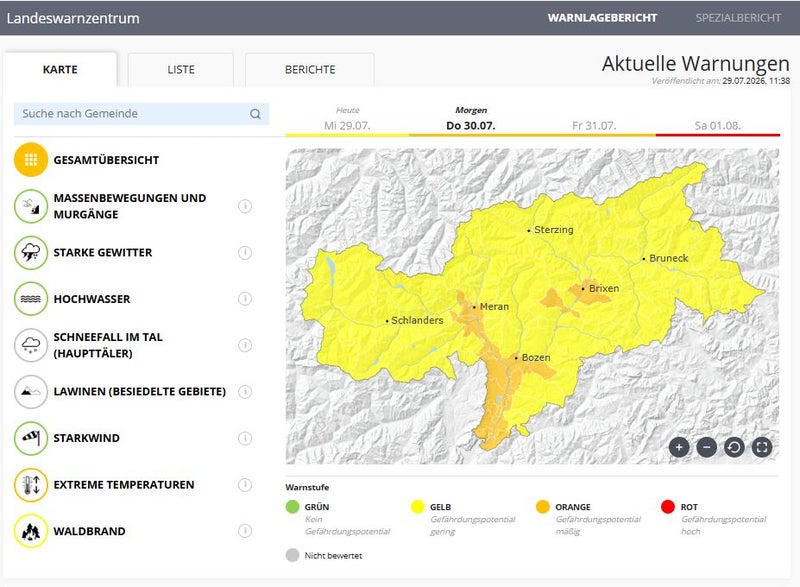This screenshot has height=587, width=800.
Task: Click the publication date 29.07.2026, 11:38
Action: click(756, 81)
